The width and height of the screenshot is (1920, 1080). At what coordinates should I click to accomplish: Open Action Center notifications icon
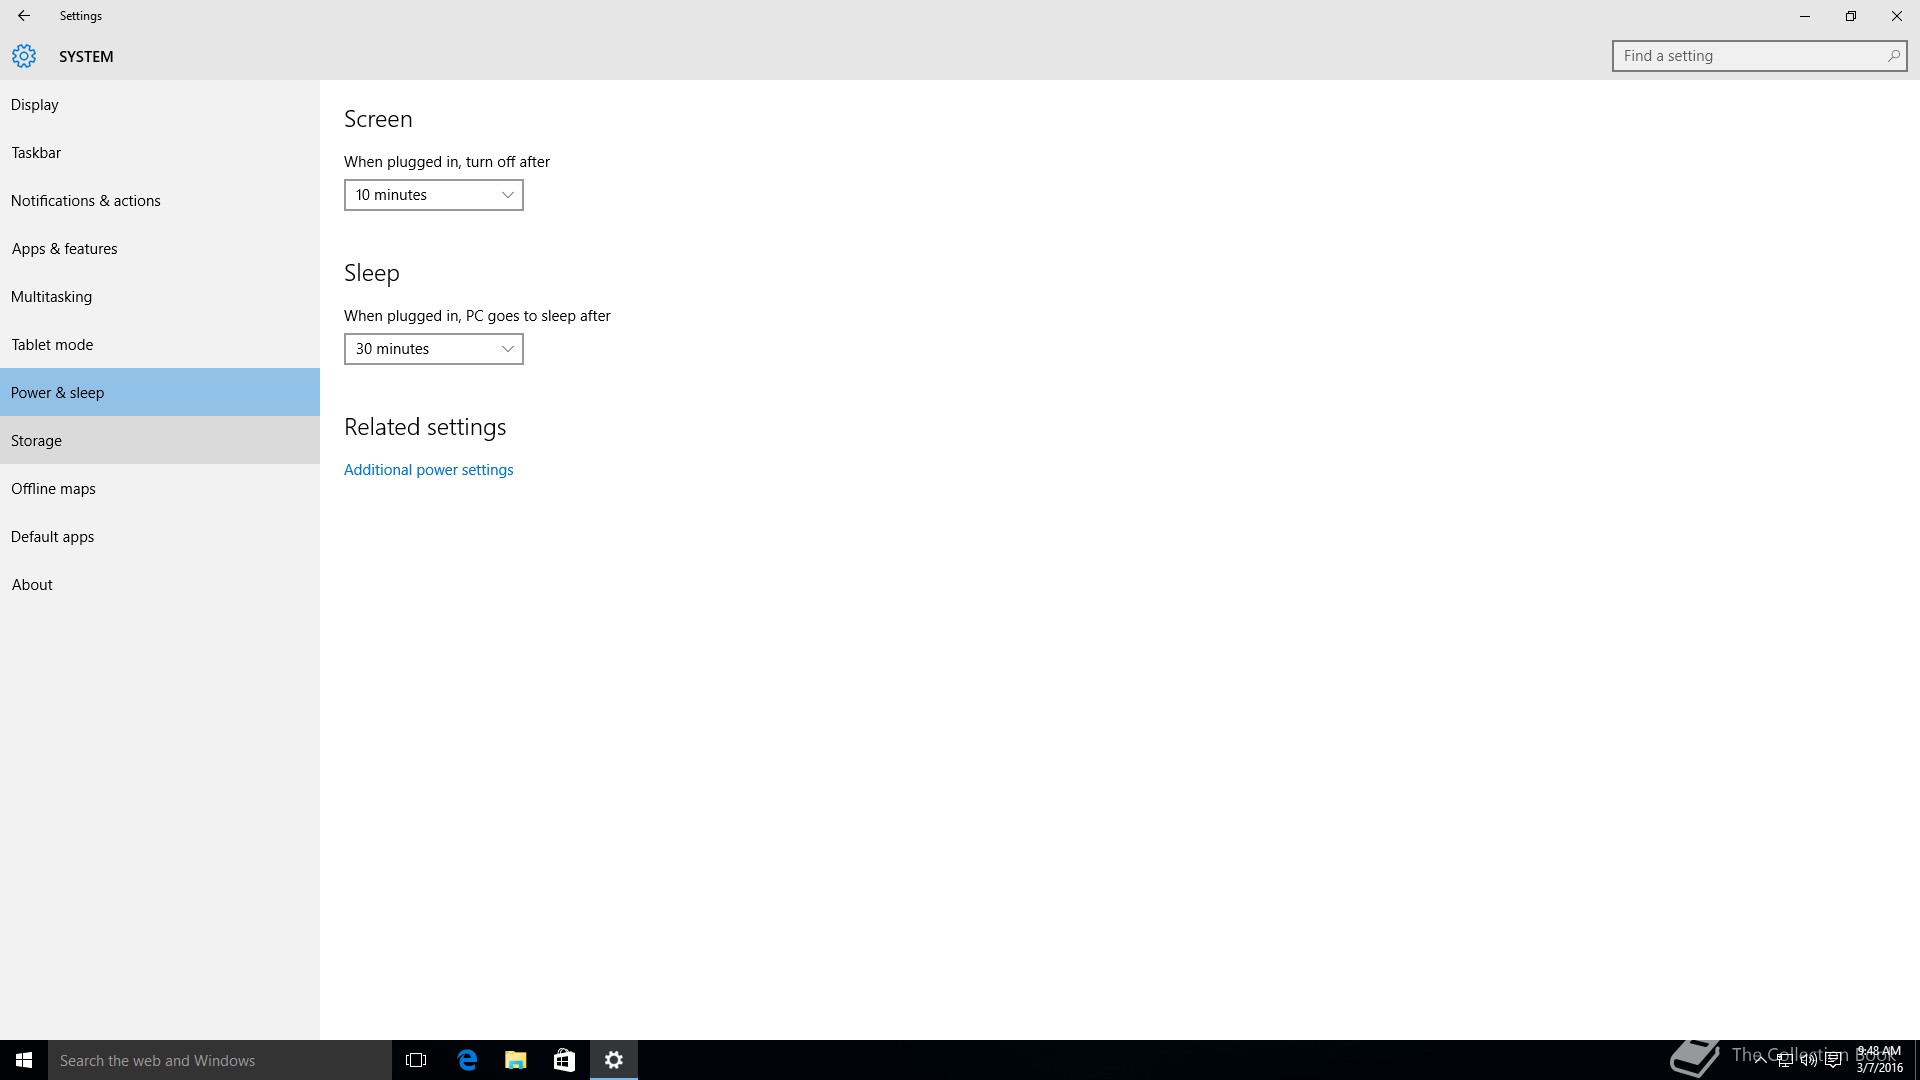pyautogui.click(x=1833, y=1060)
